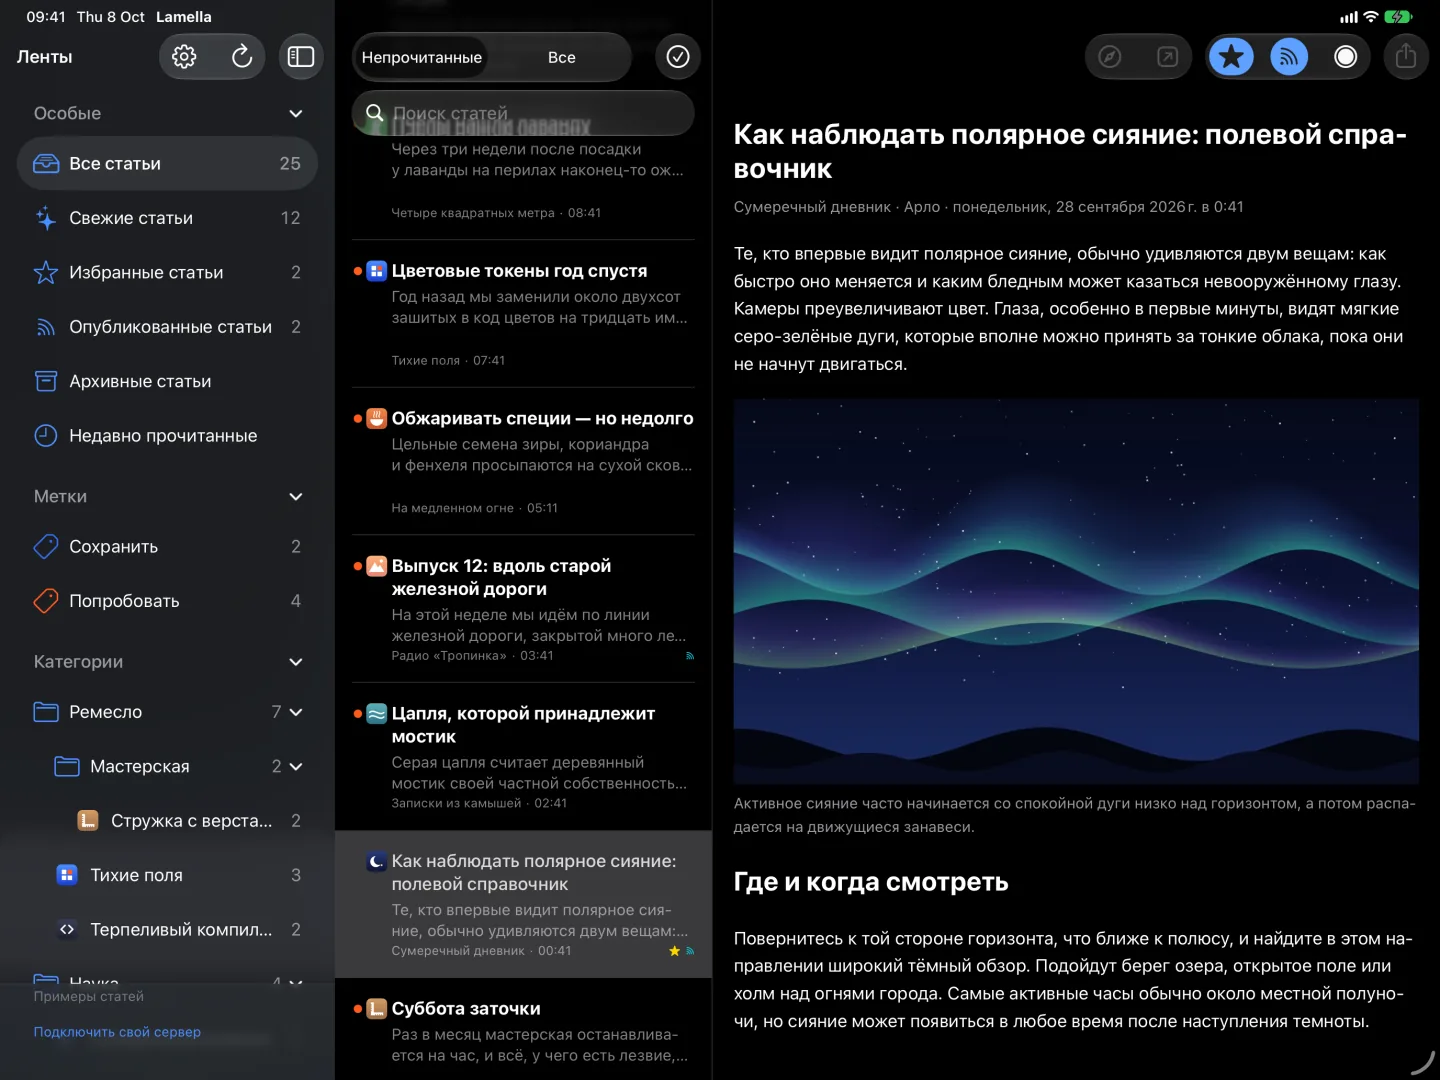Image resolution: width=1440 pixels, height=1080 pixels.
Task: Click the magnifier search icon
Action: click(x=375, y=113)
